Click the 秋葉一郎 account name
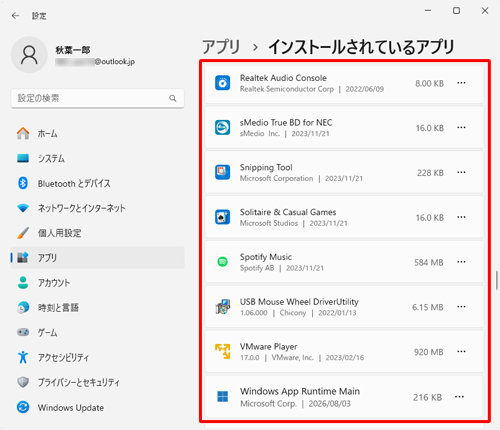The height and width of the screenshot is (430, 500). click(73, 50)
